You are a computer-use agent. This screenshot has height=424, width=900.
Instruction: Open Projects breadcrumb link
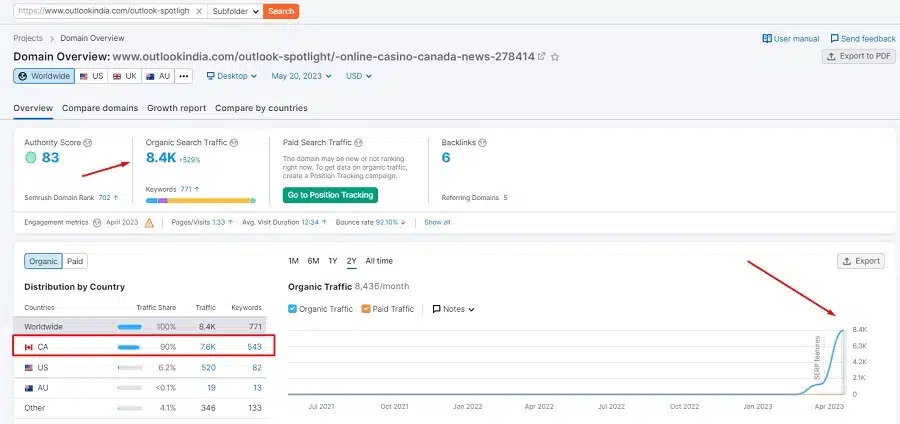[28, 38]
